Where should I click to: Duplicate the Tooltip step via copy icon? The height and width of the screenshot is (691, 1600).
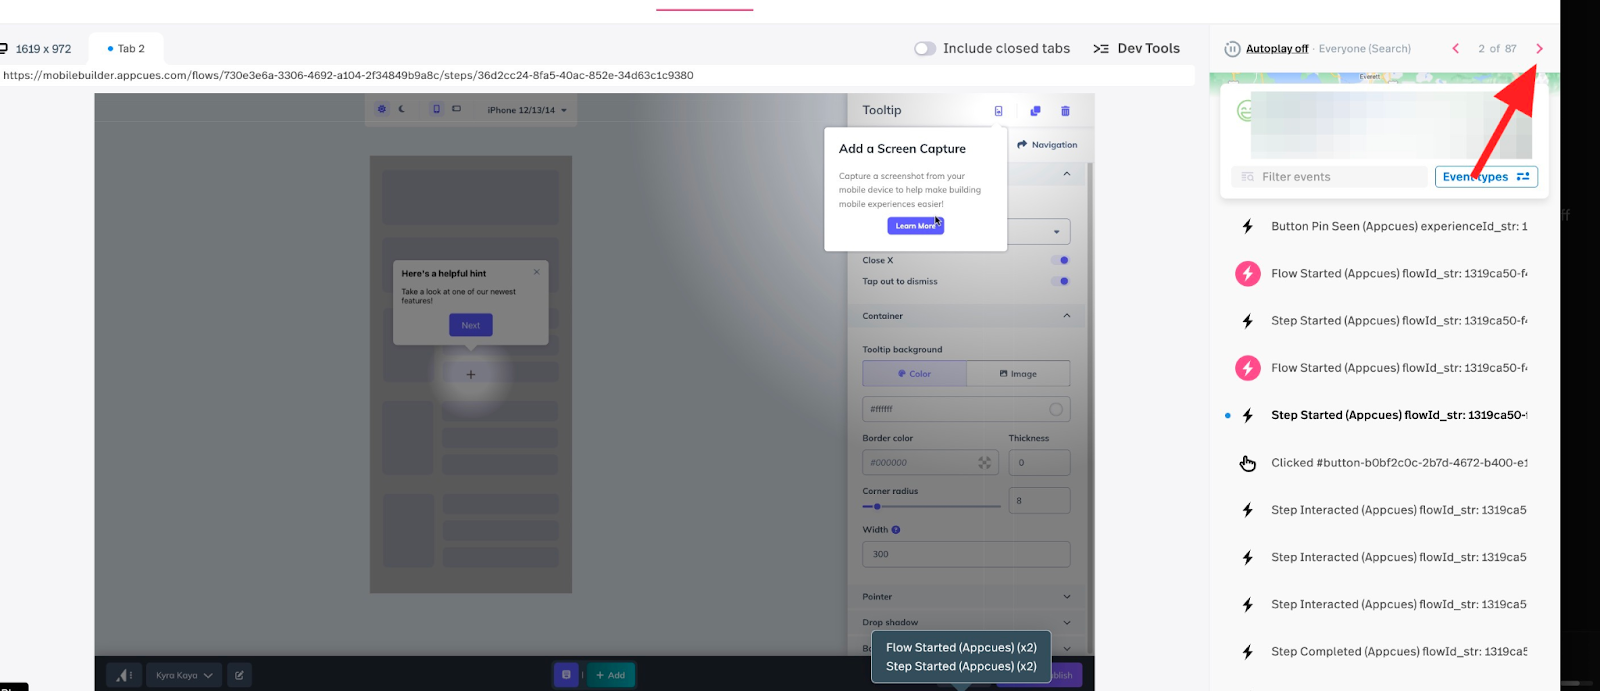(x=1035, y=111)
